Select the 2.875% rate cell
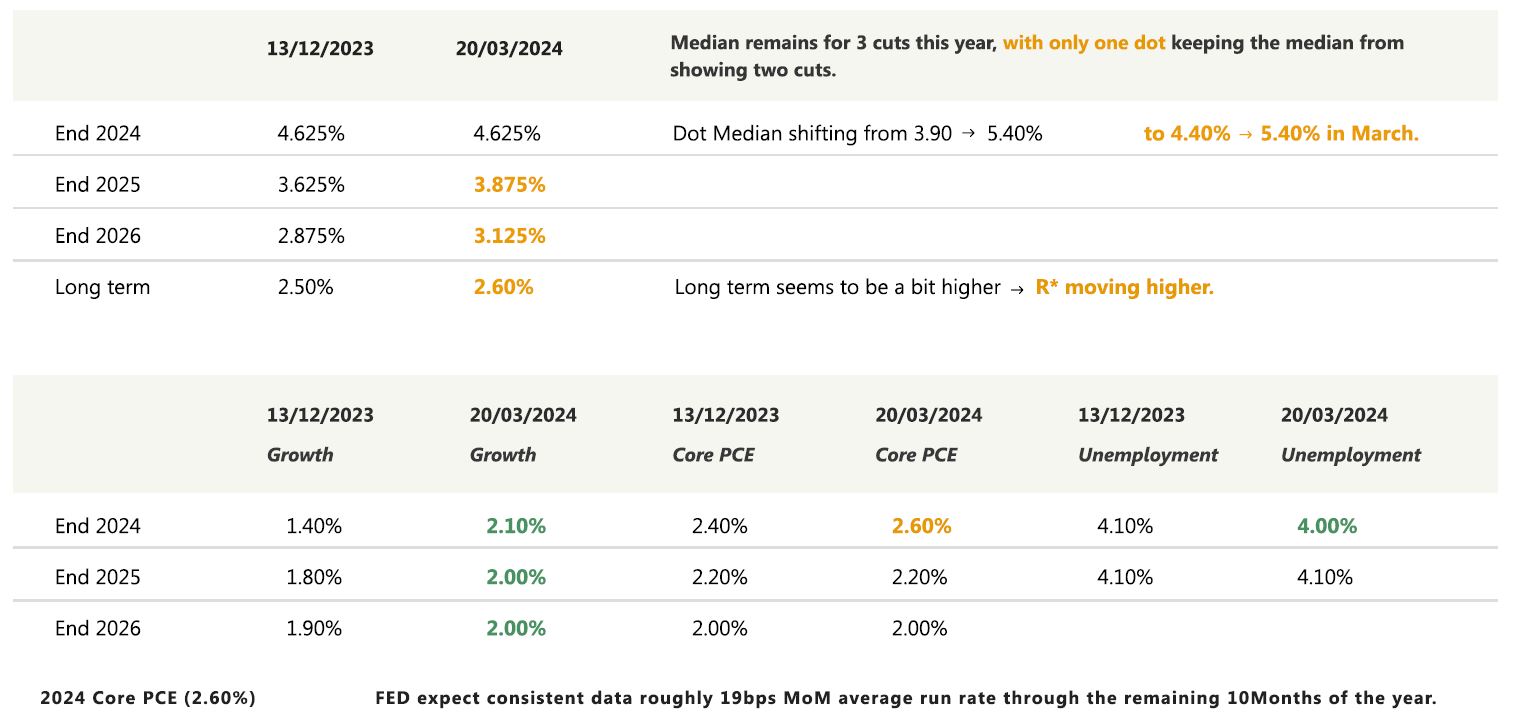This screenshot has width=1514, height=727. (311, 236)
